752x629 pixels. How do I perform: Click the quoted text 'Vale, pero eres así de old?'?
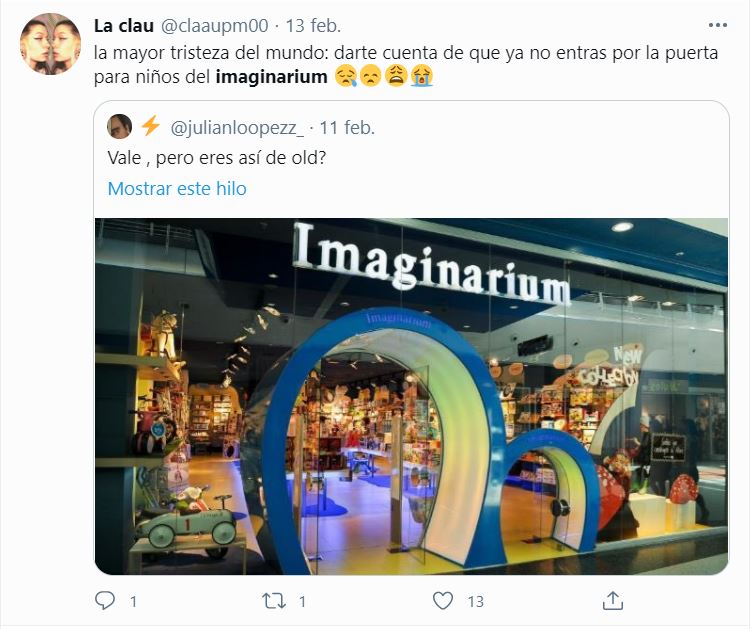pyautogui.click(x=217, y=158)
